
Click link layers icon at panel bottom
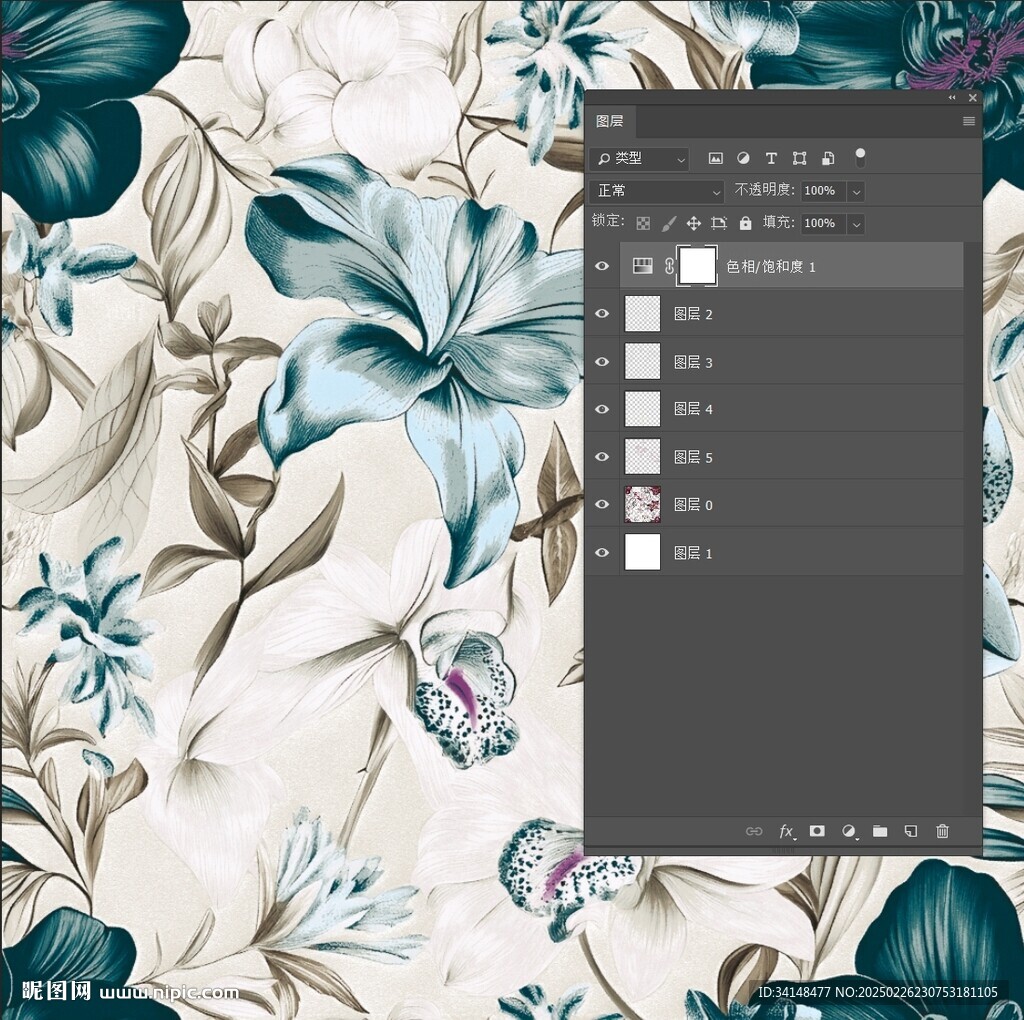pyautogui.click(x=754, y=831)
